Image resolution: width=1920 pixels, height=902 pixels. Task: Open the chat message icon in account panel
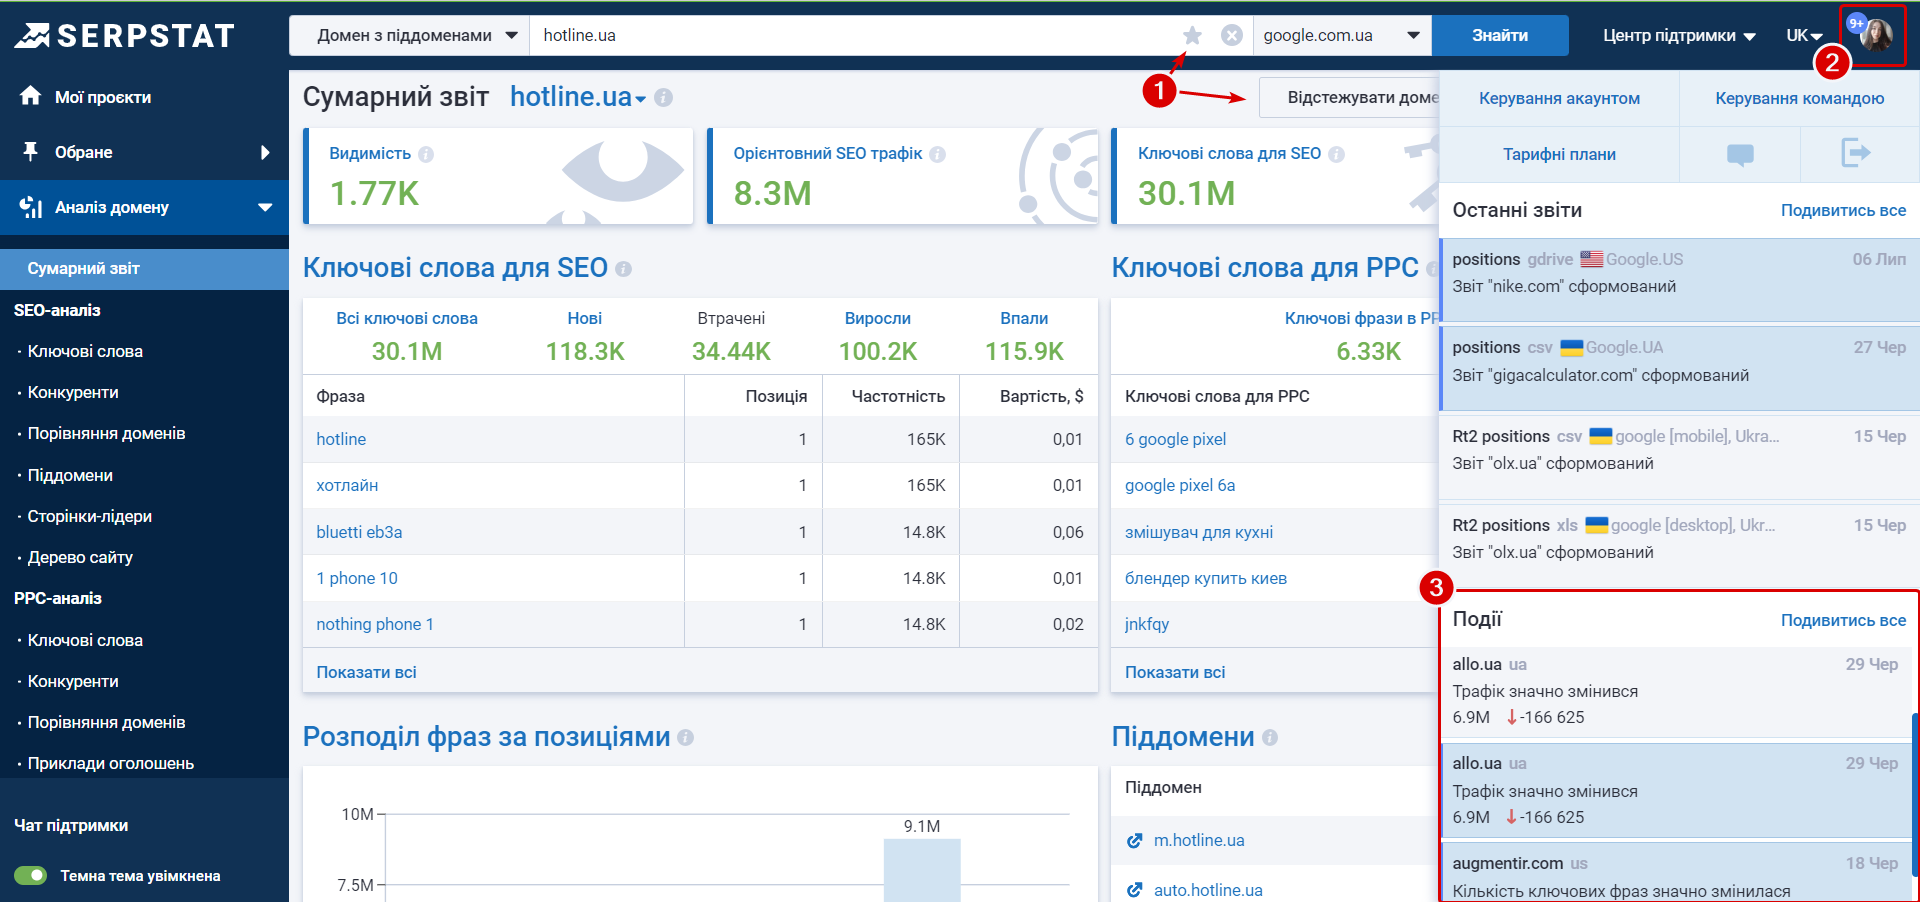[1740, 154]
